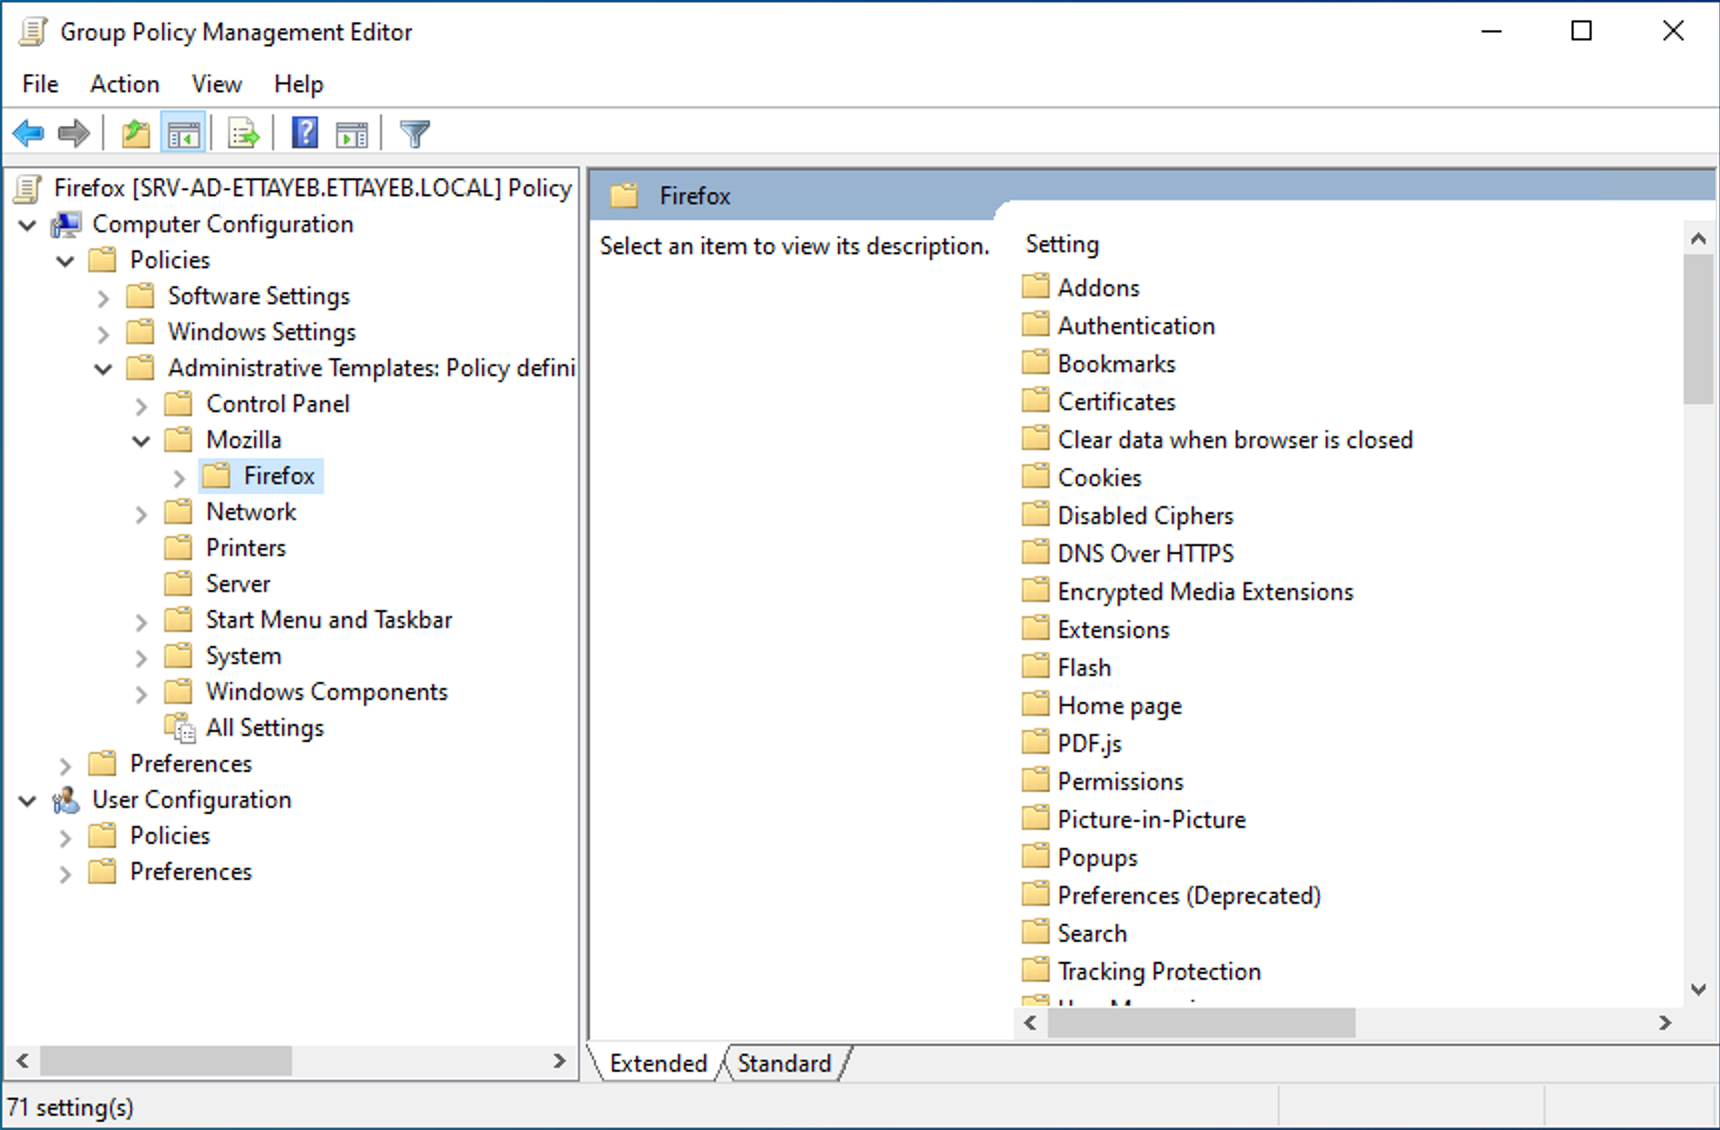Expand the Start Menu and Taskbar node
1720x1130 pixels.
(141, 622)
